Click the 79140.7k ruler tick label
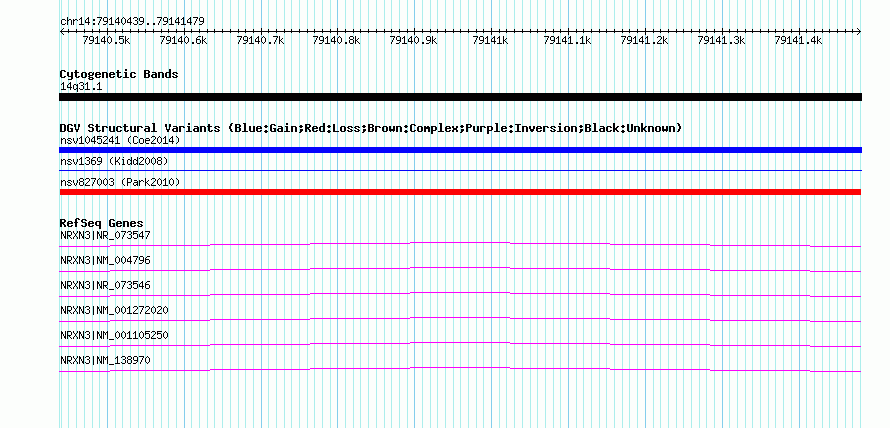Viewport: 890px width, 428px height. tap(260, 40)
